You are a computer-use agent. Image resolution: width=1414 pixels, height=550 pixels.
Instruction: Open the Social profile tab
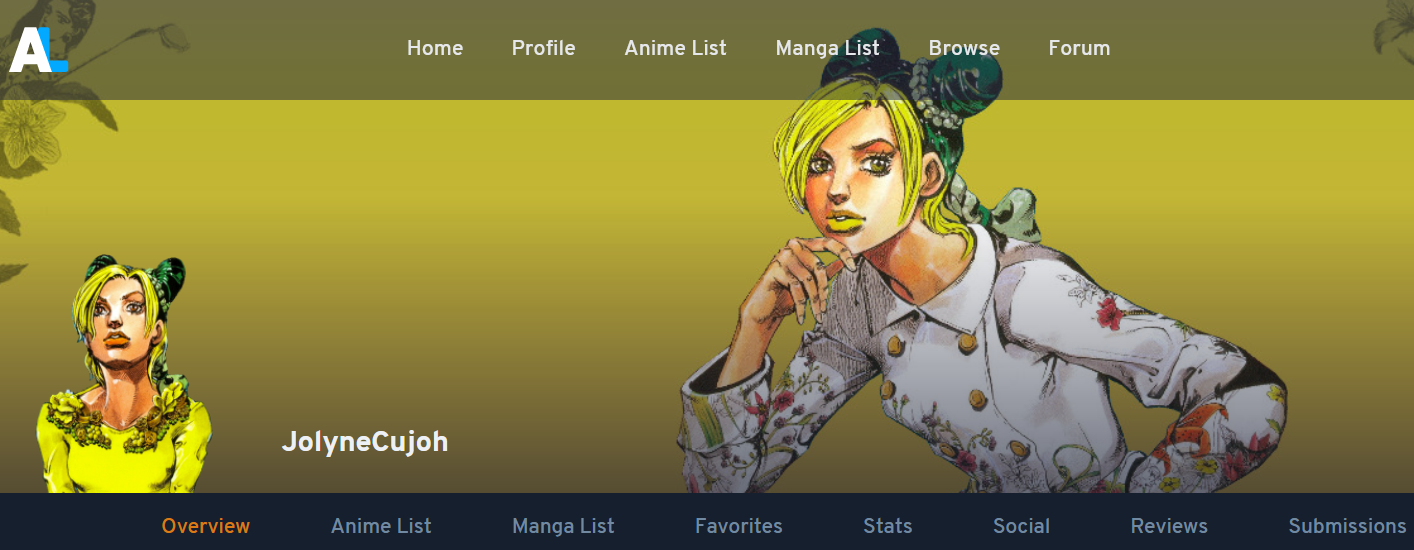pos(1021,526)
